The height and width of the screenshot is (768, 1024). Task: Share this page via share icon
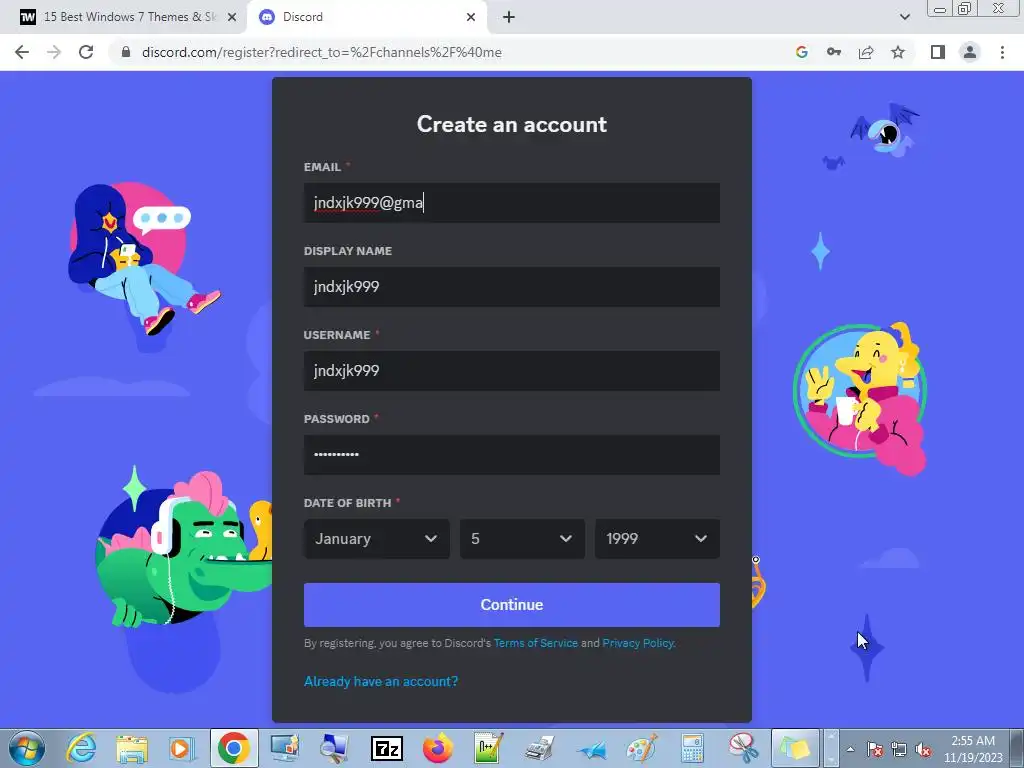(x=866, y=52)
